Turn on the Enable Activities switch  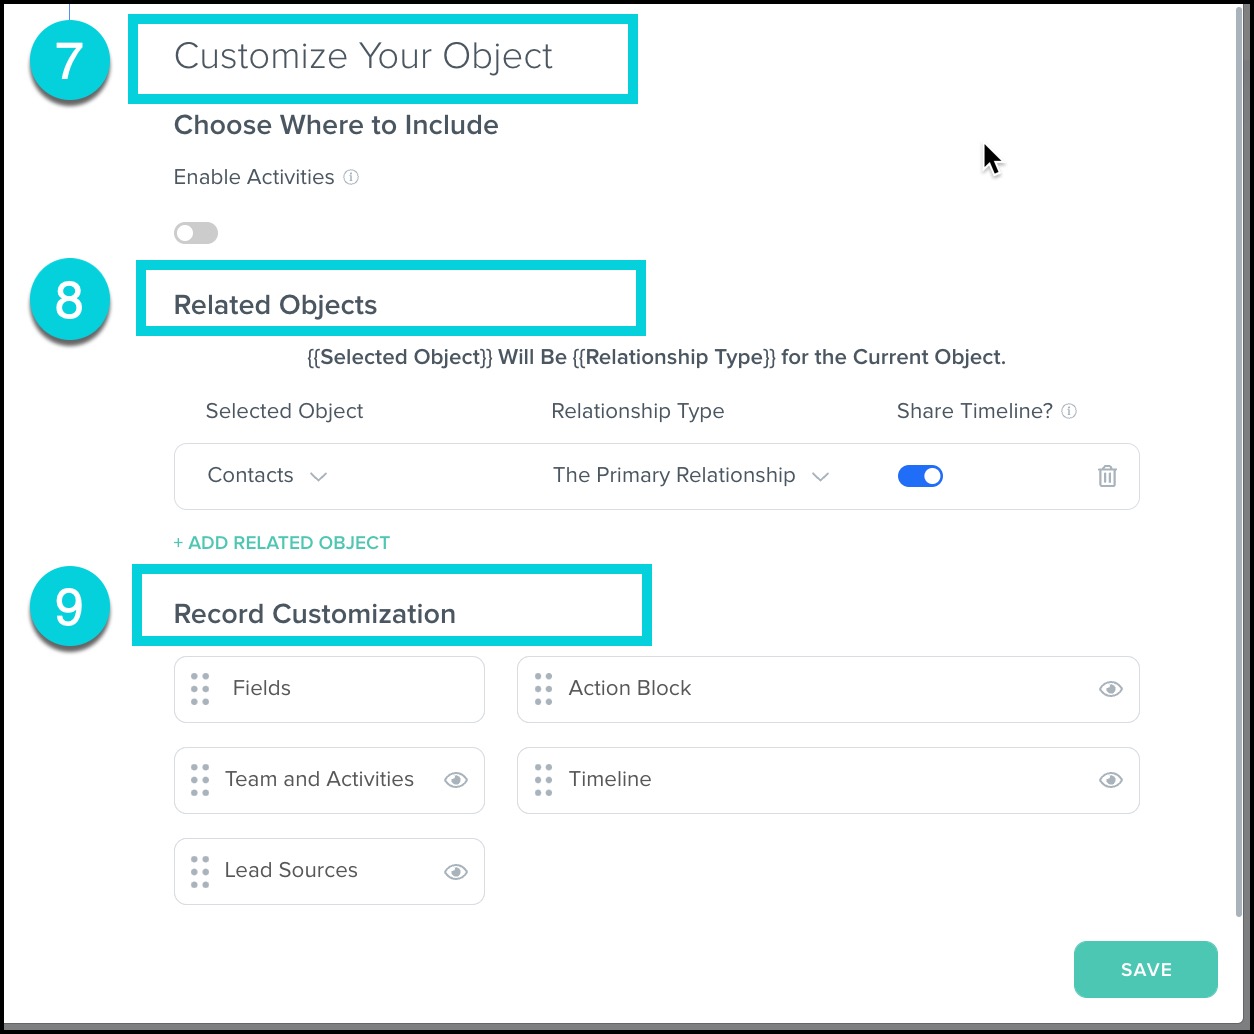pyautogui.click(x=196, y=233)
